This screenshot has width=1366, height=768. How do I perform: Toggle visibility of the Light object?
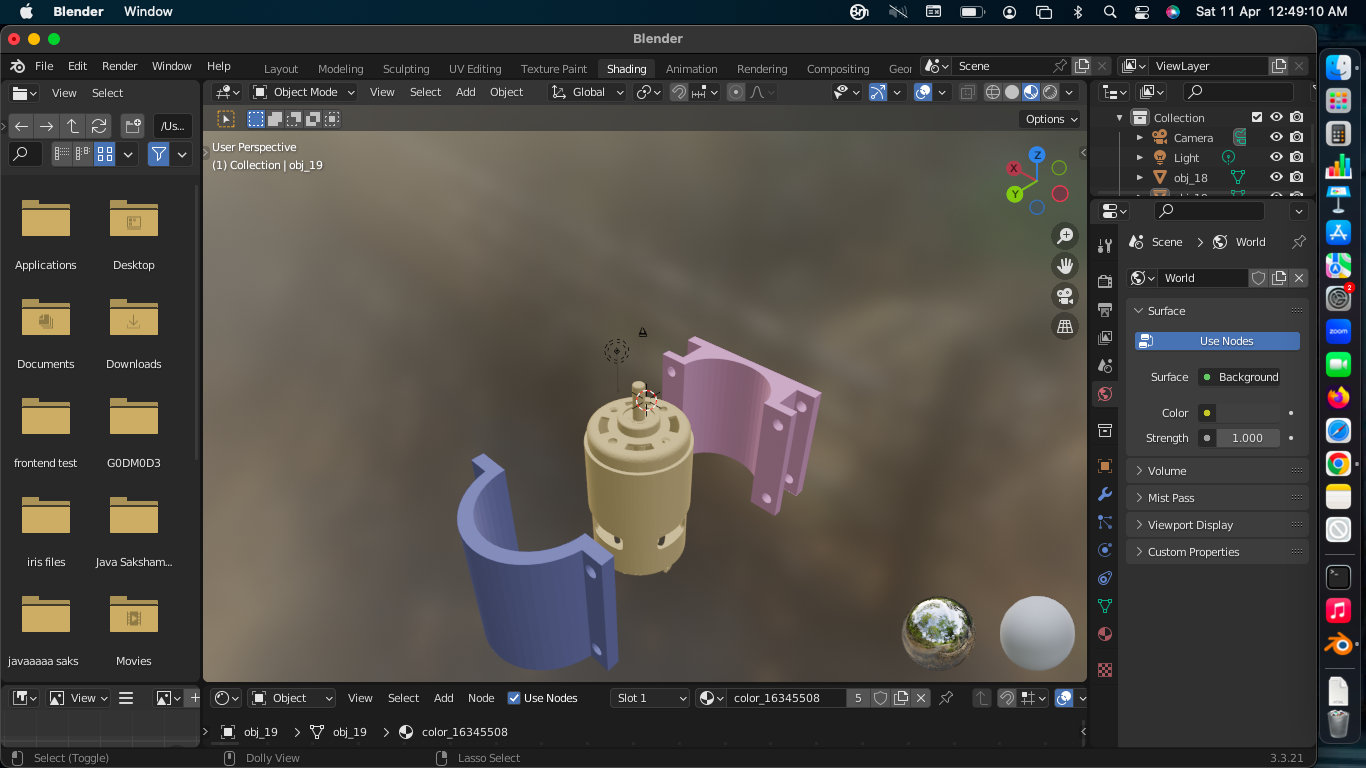point(1276,157)
